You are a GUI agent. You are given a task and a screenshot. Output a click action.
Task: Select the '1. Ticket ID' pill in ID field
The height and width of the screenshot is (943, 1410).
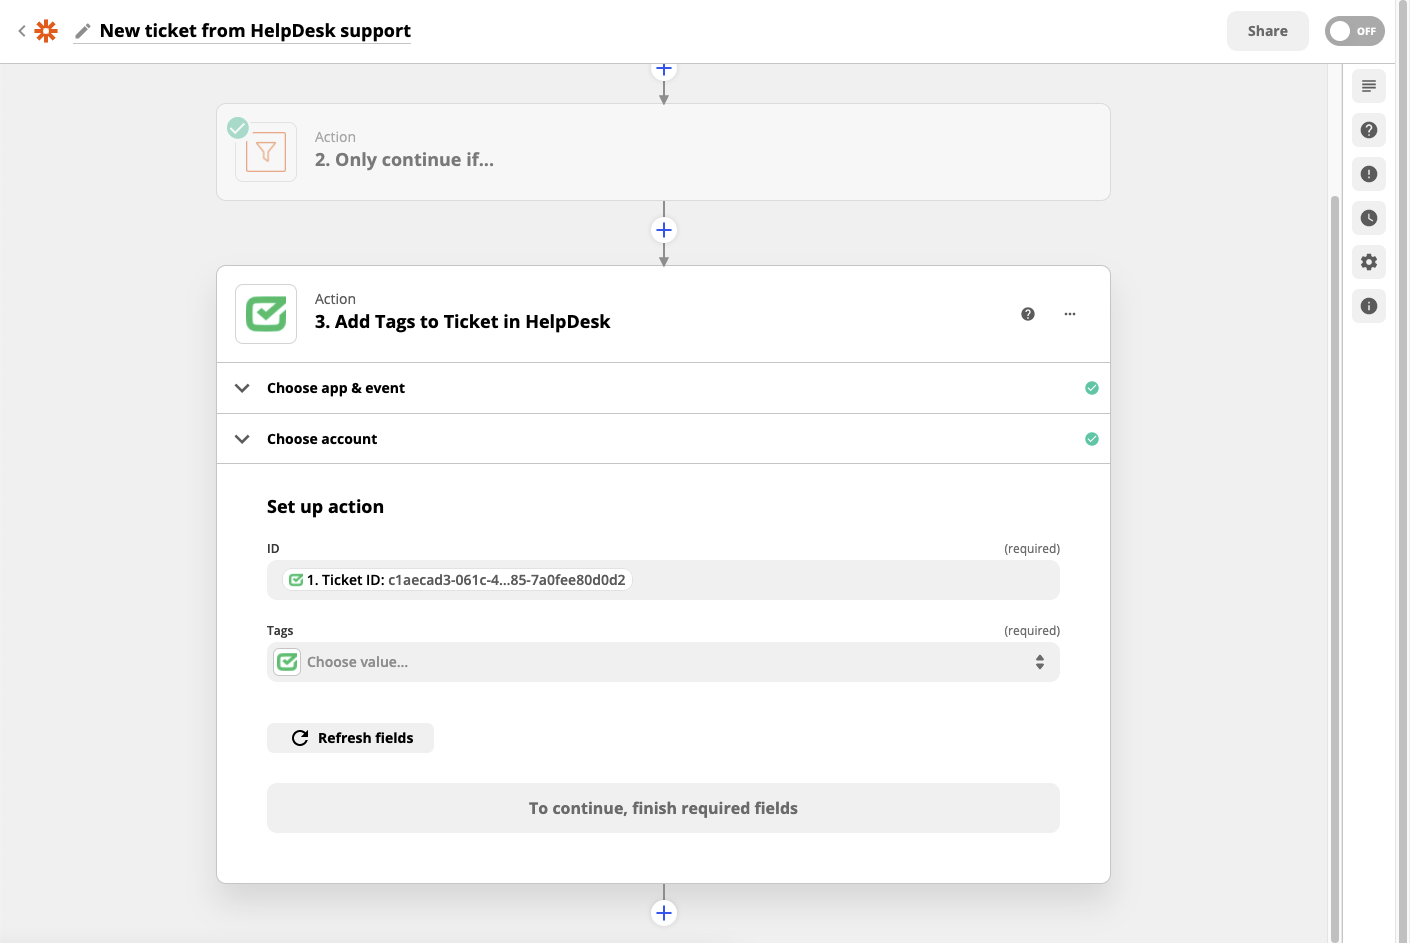457,580
